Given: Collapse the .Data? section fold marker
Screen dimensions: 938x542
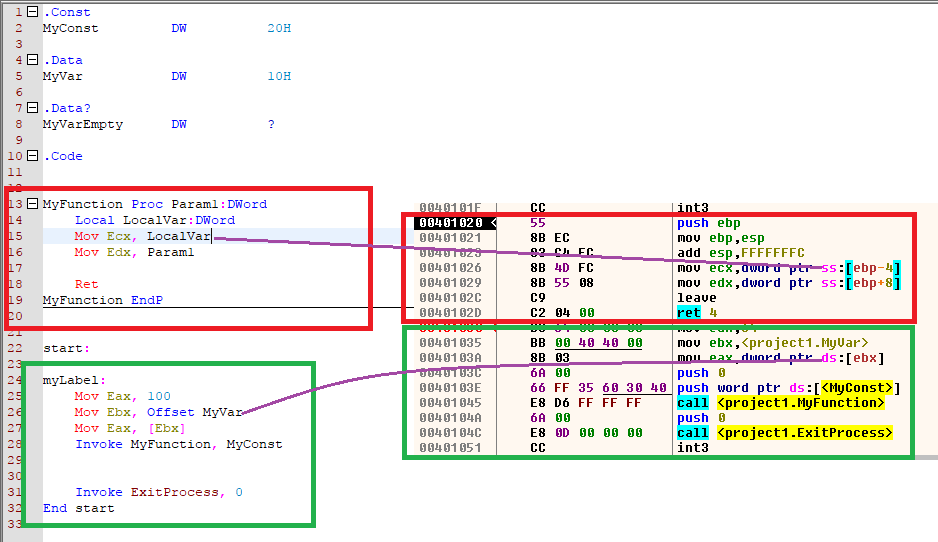Looking at the screenshot, I should coord(32,108).
